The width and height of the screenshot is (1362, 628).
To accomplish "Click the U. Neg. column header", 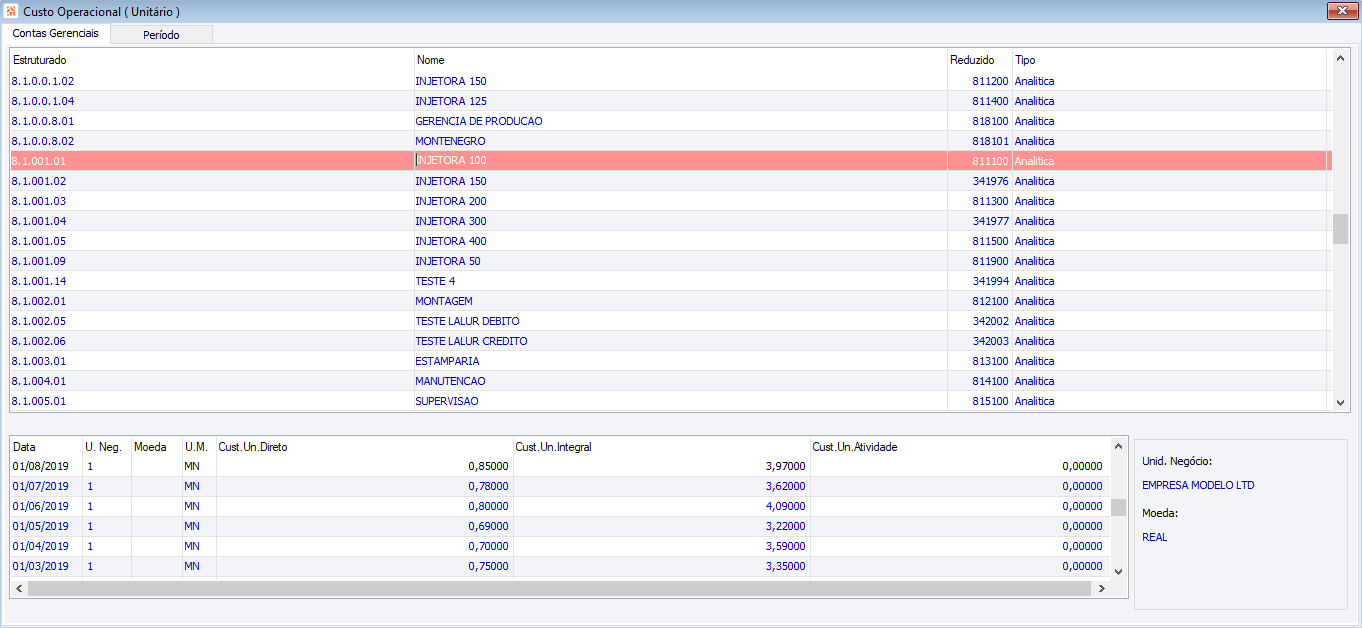I will tap(106, 447).
